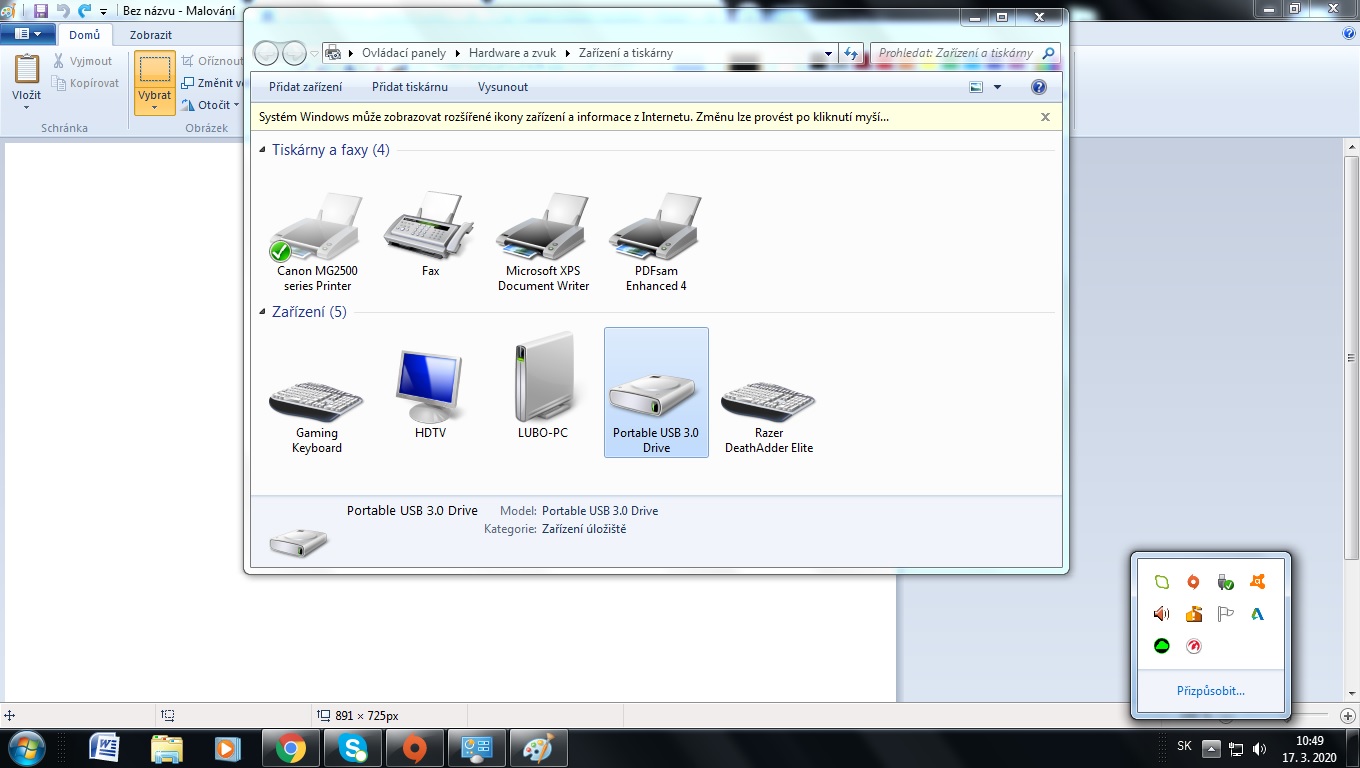
Task: Close the yellow information bar
Action: tap(1045, 117)
